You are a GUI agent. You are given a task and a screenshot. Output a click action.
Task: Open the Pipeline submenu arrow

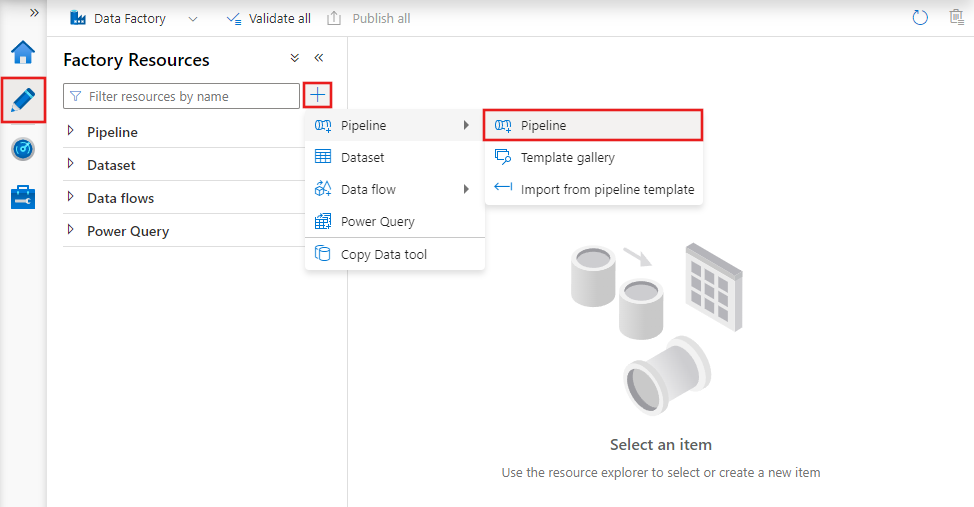tap(466, 125)
